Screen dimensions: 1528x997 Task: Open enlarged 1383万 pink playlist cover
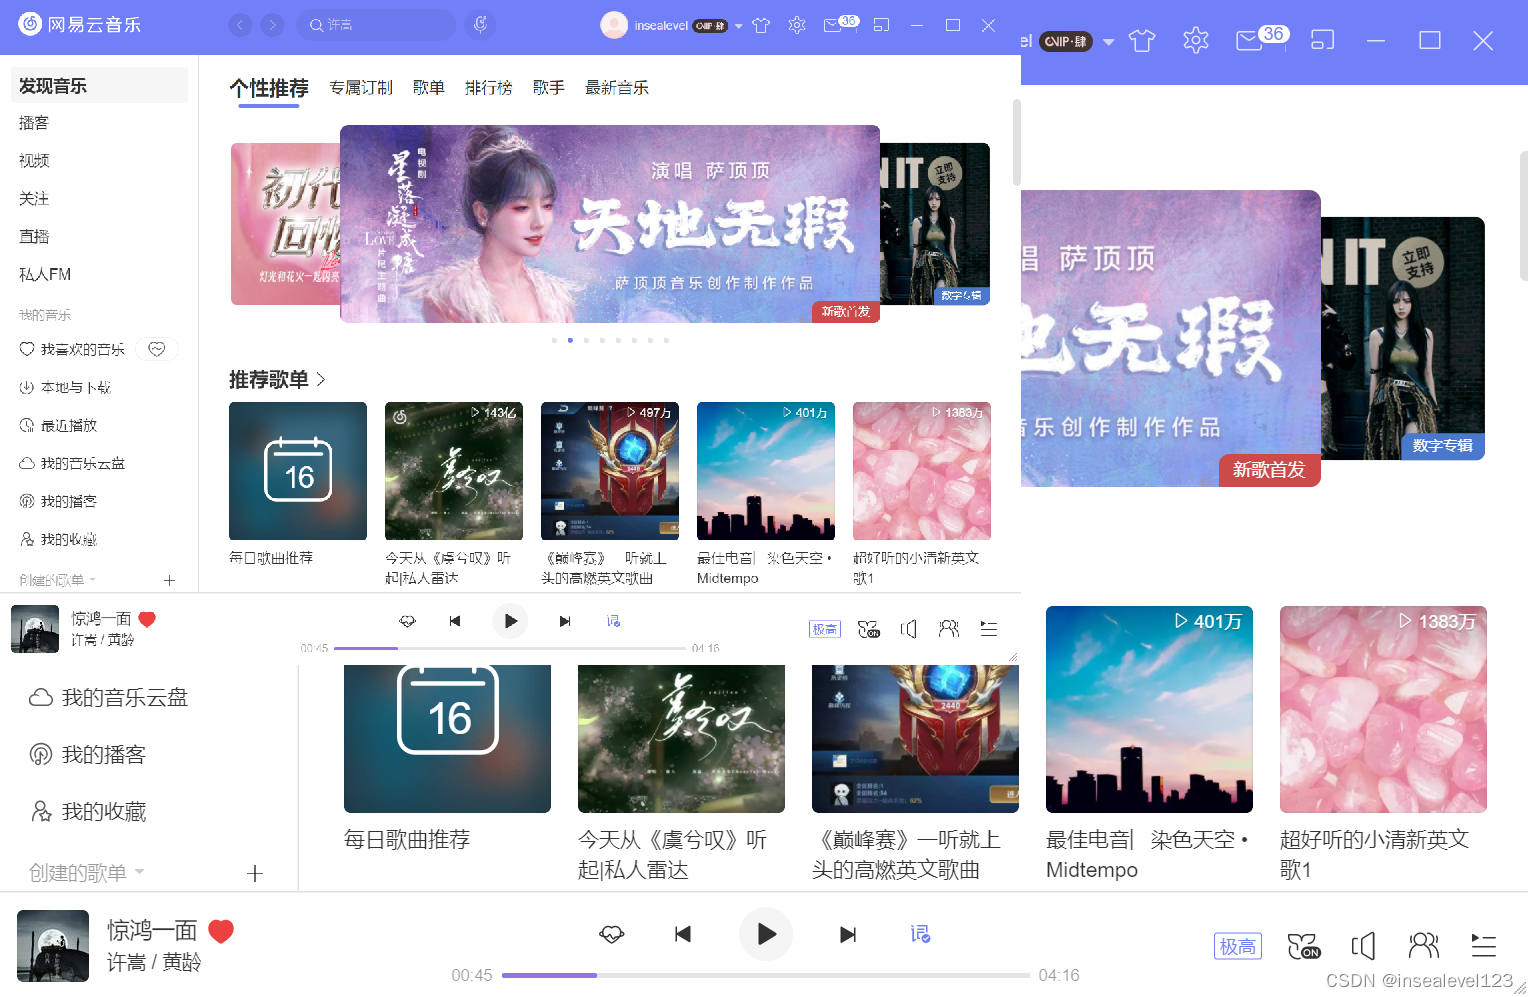pos(1383,709)
